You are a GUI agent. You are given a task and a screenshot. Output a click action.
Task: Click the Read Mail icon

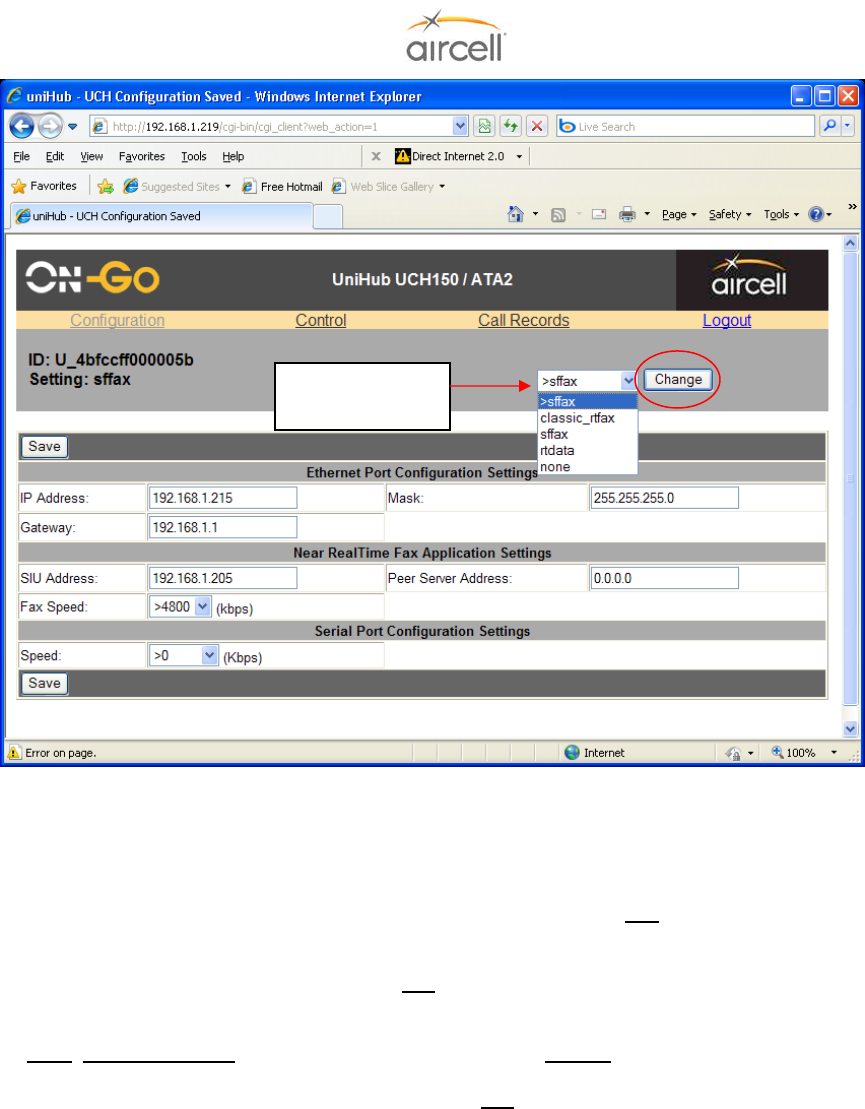(599, 214)
